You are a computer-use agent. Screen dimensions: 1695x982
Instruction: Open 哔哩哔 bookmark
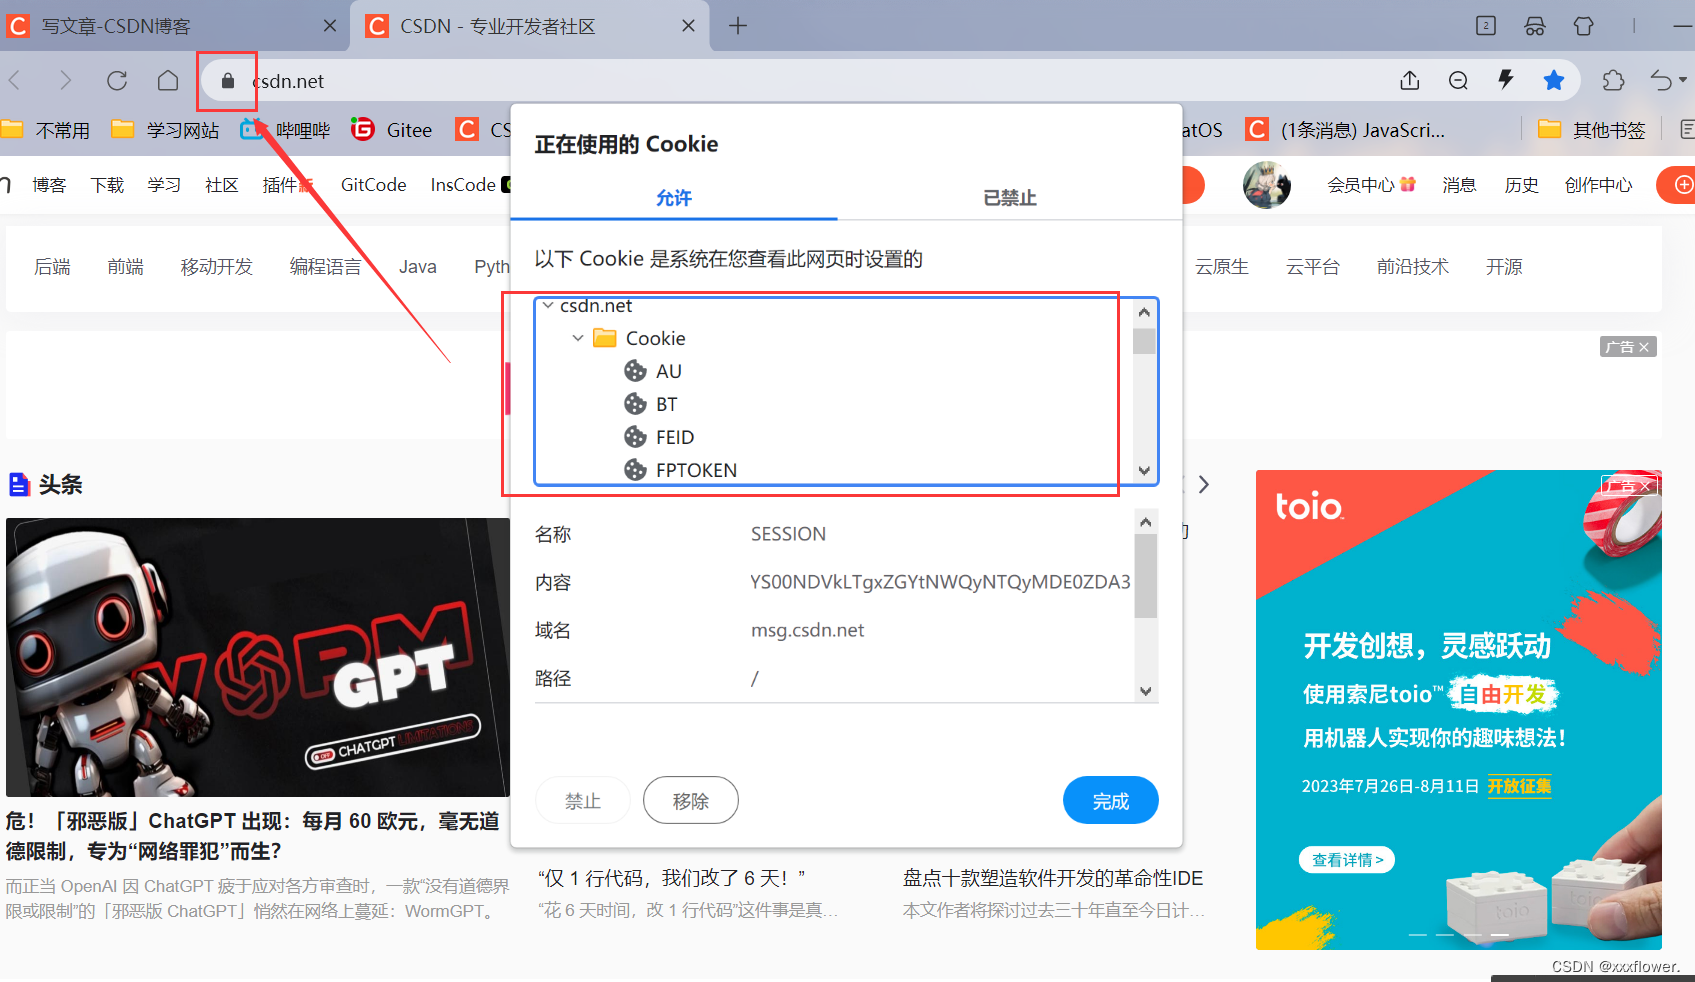285,130
